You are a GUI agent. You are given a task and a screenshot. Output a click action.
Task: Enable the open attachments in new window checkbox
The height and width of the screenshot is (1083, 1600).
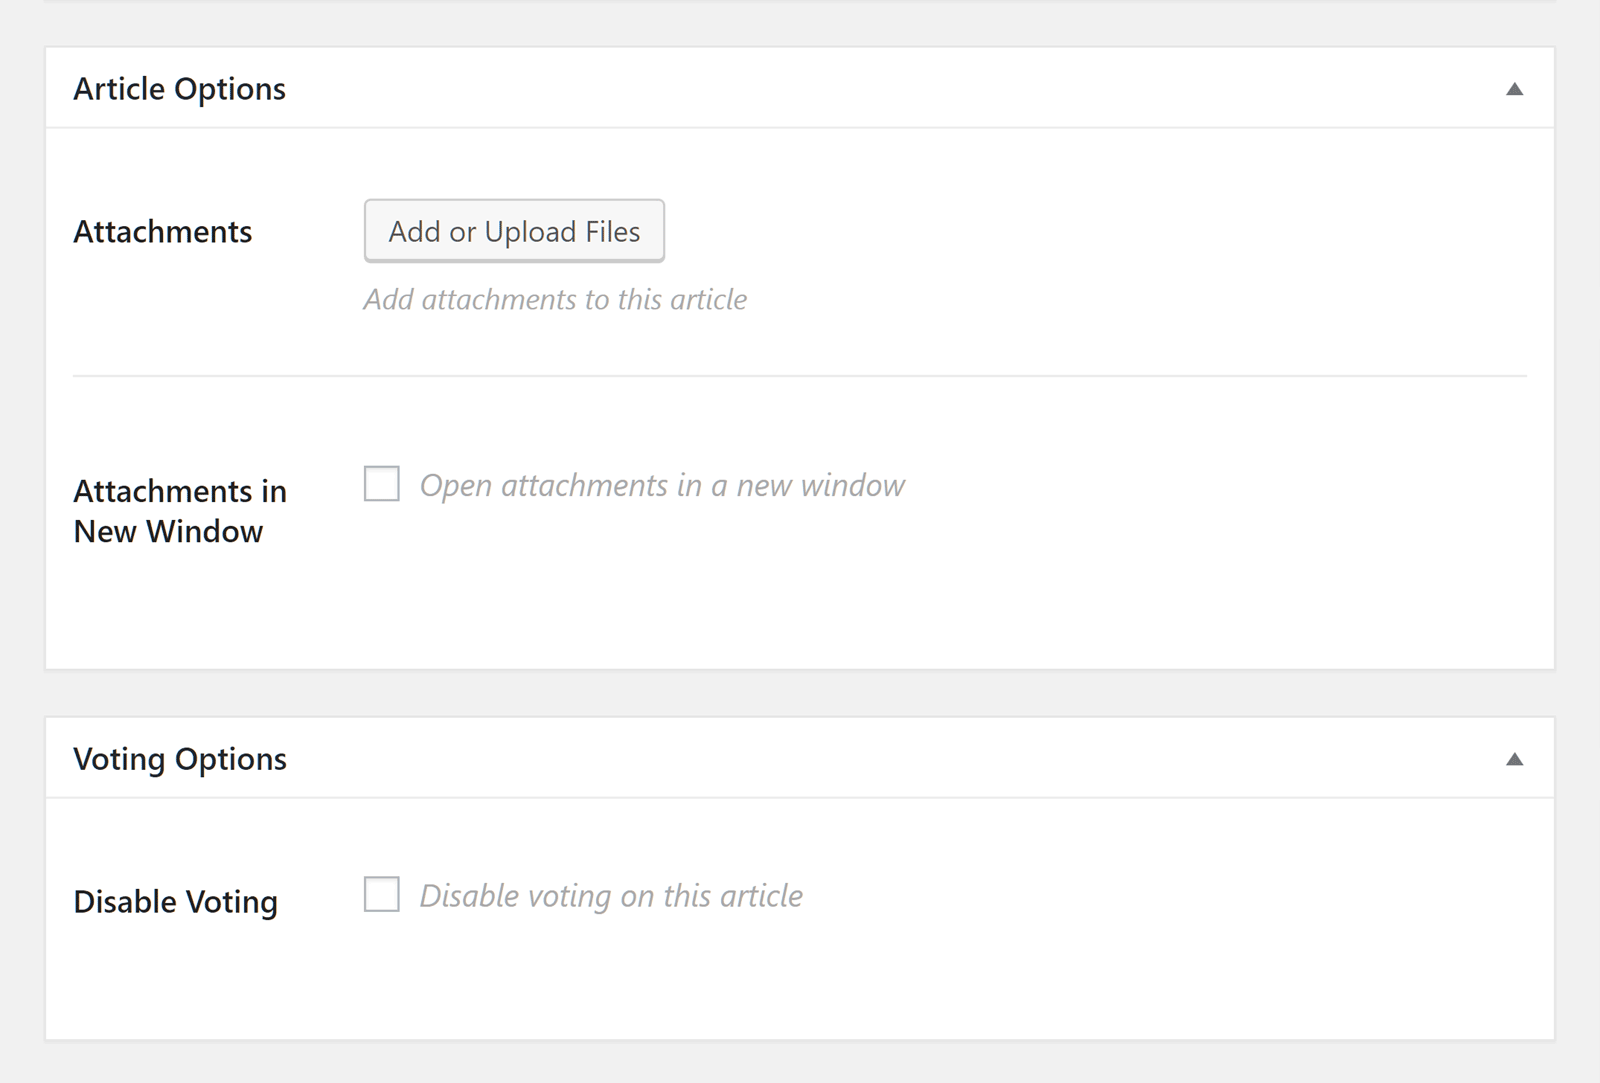click(381, 484)
